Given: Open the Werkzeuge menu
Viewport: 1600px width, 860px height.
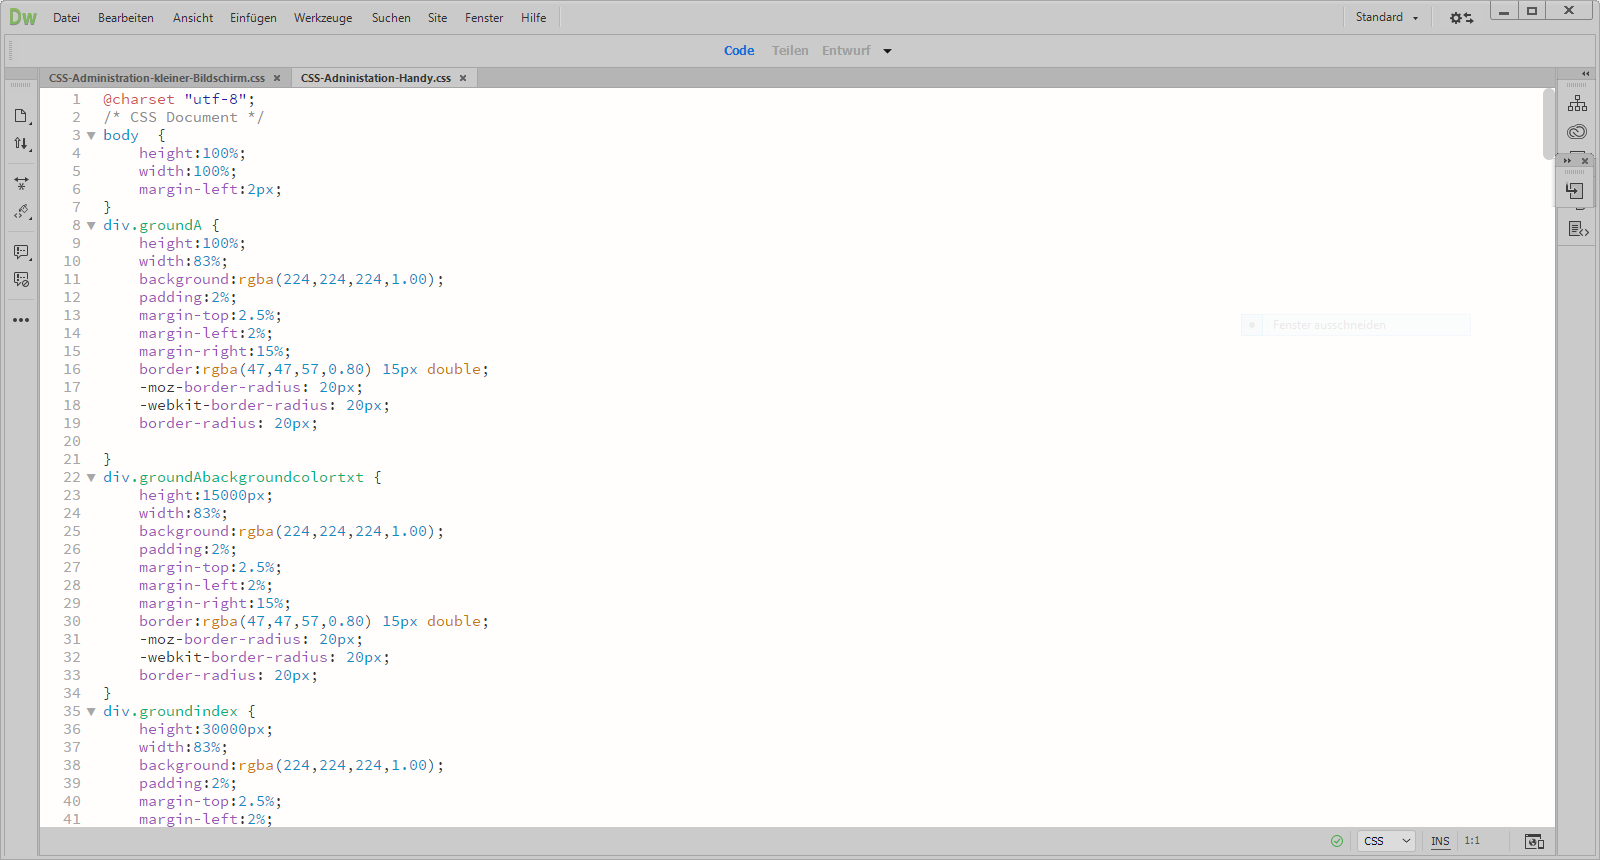Looking at the screenshot, I should point(323,18).
